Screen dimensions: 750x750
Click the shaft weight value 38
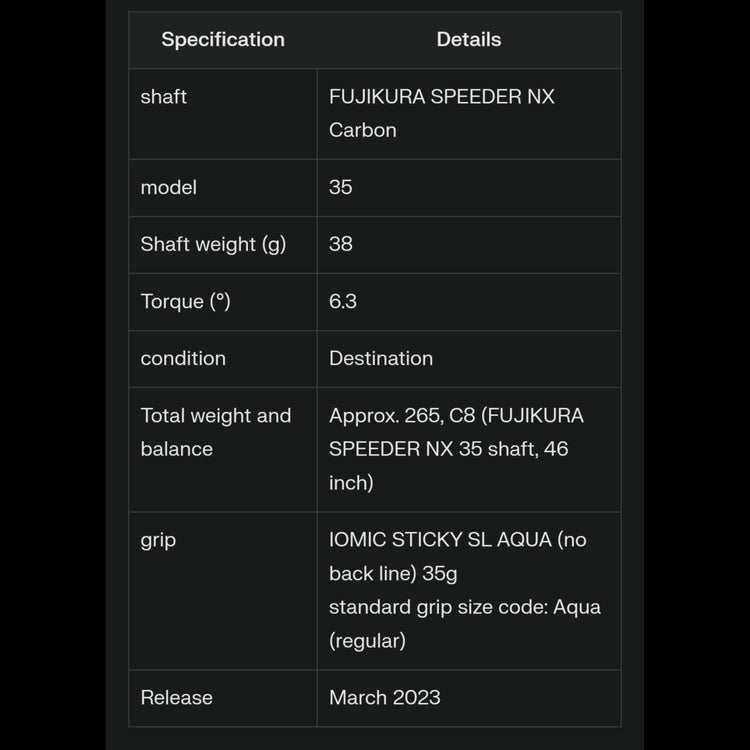tap(340, 244)
